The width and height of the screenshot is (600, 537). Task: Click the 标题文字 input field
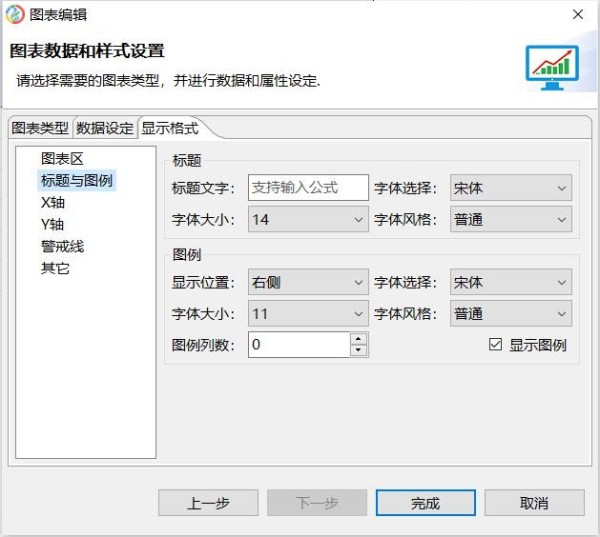(x=308, y=188)
